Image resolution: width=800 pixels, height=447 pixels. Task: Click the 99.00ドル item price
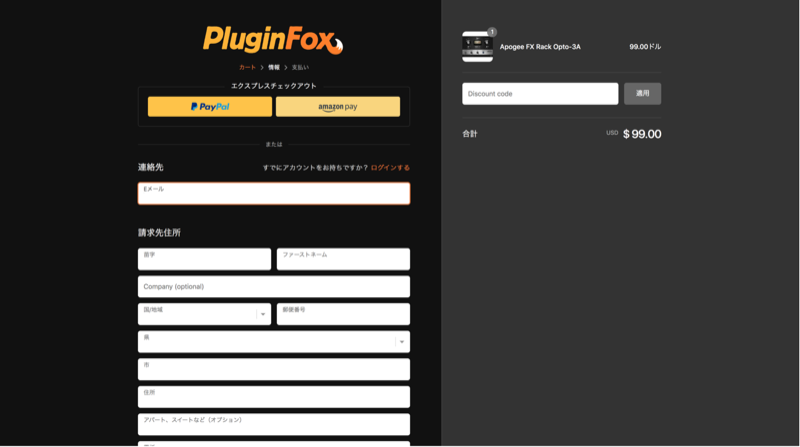(645, 47)
